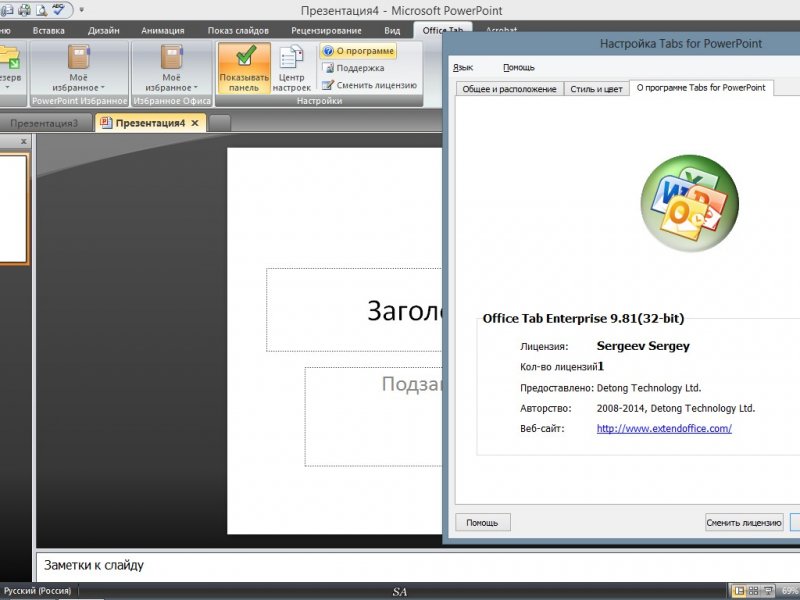Select the Вид ribbon tab
This screenshot has width=800, height=600.
[392, 31]
